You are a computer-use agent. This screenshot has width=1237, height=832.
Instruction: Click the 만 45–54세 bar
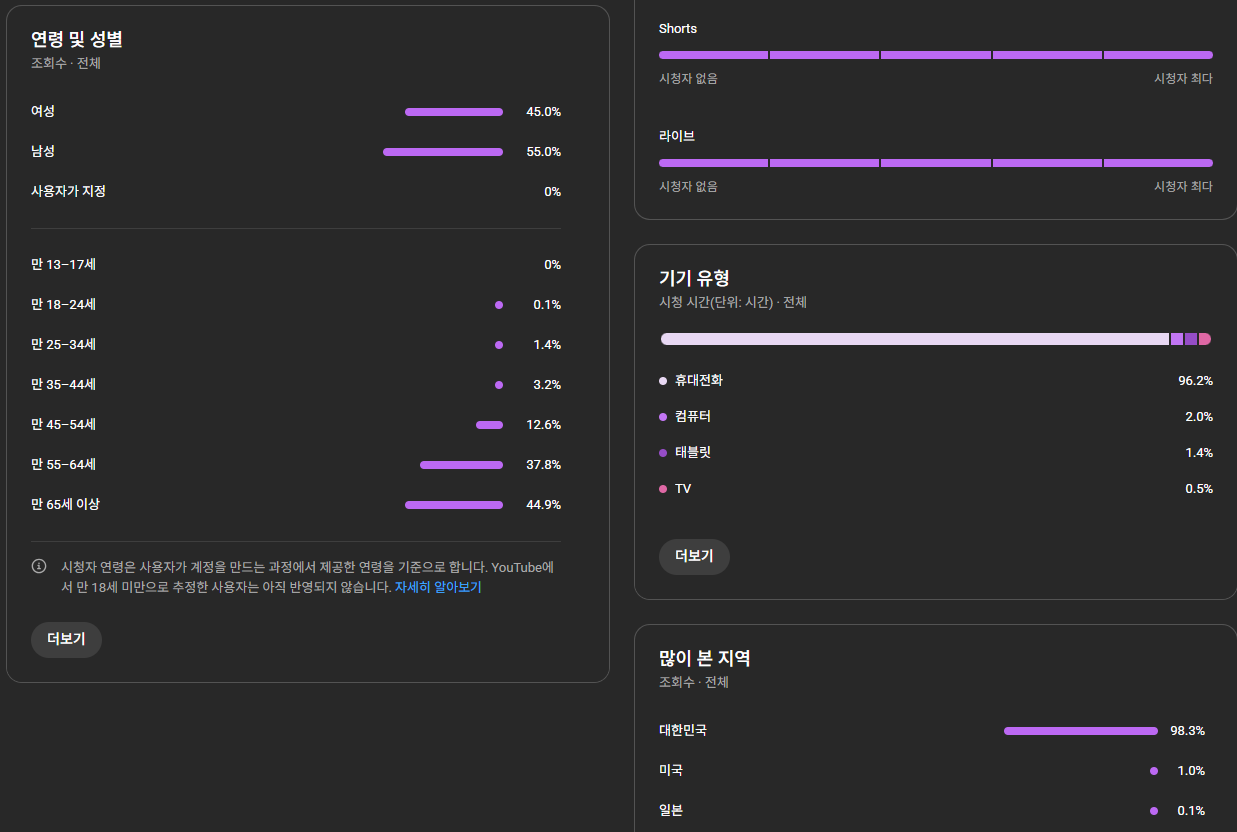point(489,425)
